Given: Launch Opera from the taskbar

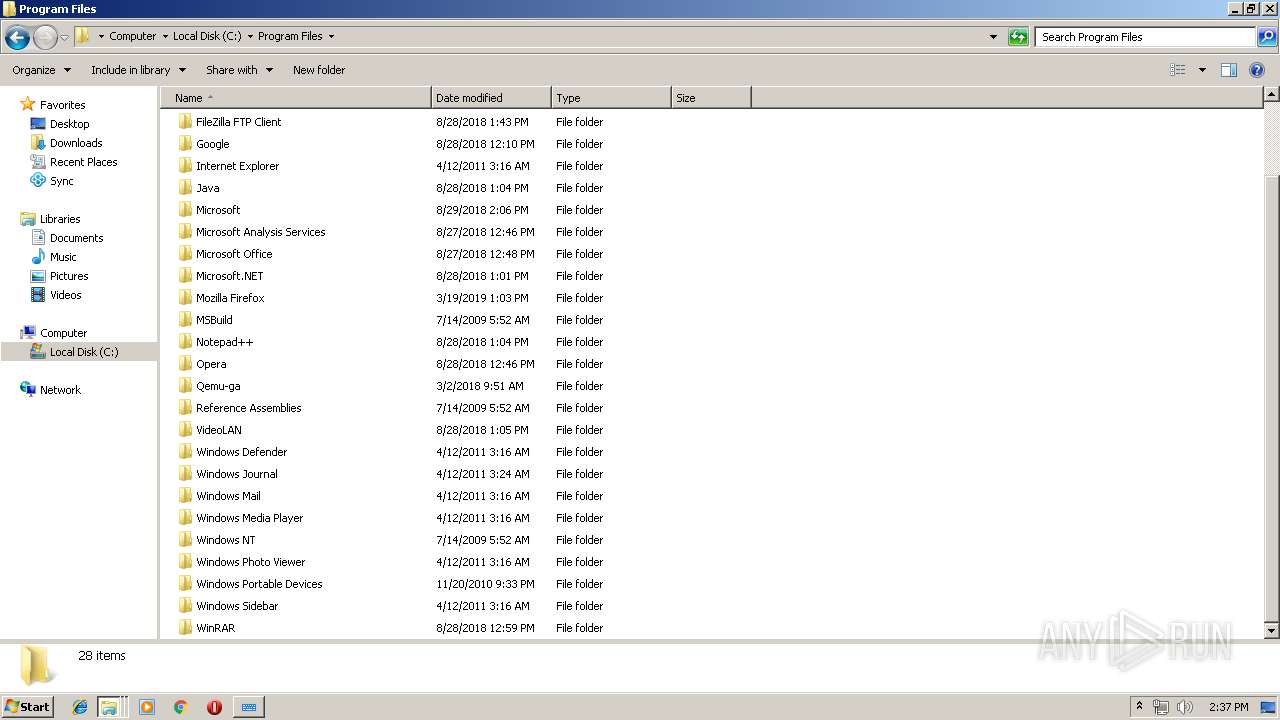Looking at the screenshot, I should click(214, 707).
